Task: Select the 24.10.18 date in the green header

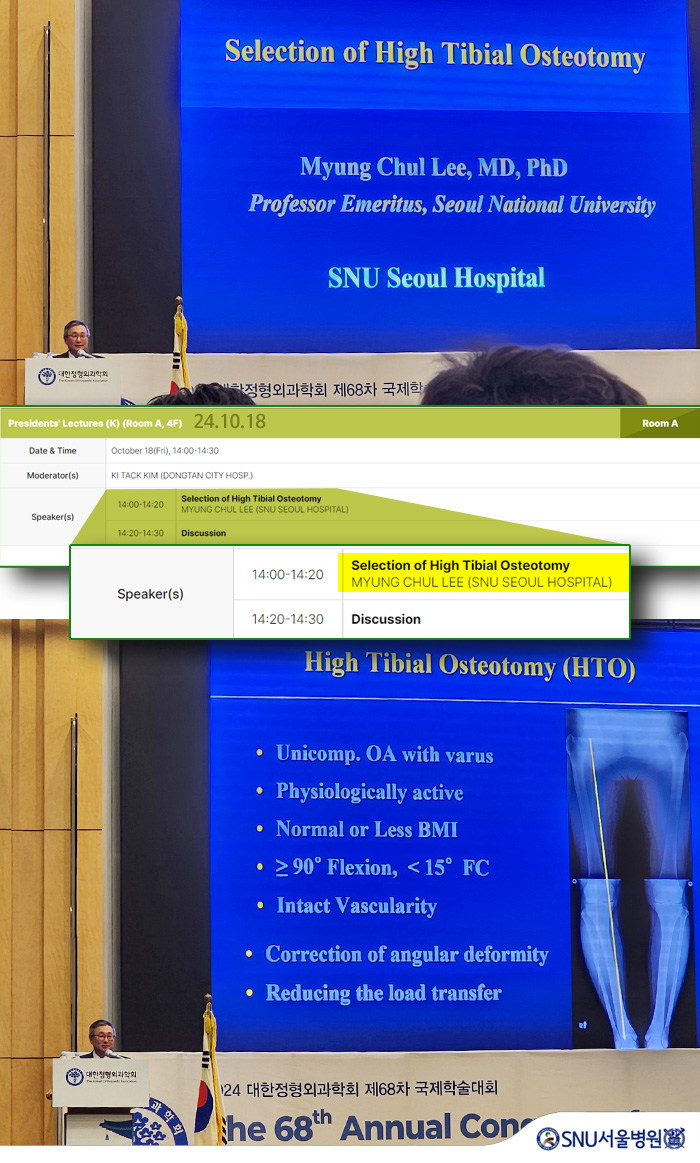Action: point(230,422)
